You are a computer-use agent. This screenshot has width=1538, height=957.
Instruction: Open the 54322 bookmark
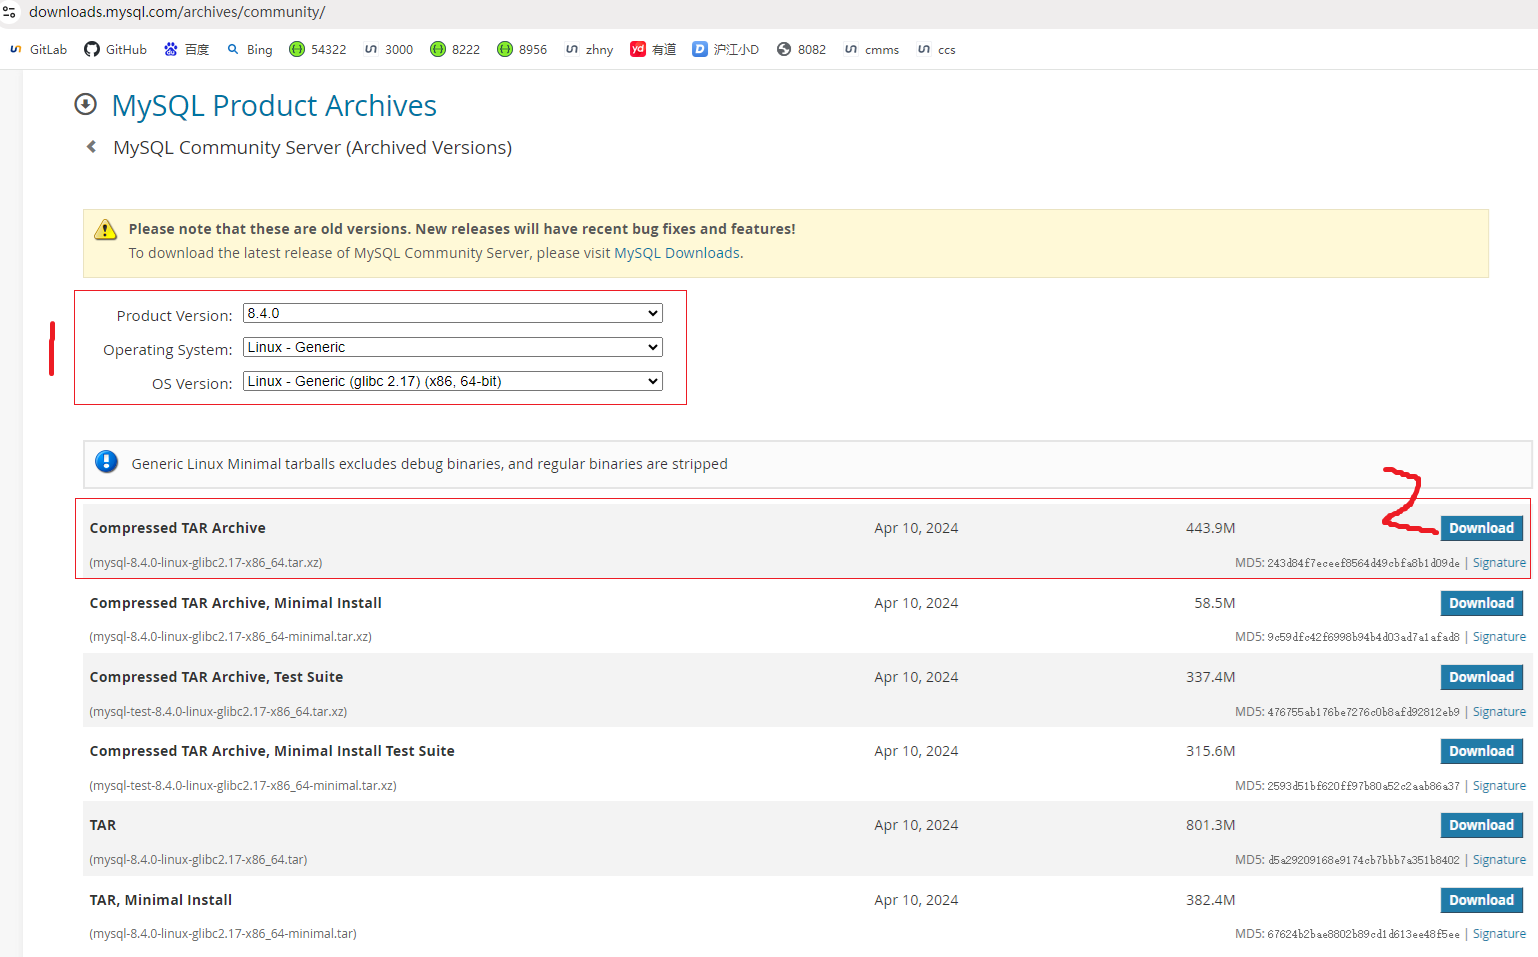[317, 49]
